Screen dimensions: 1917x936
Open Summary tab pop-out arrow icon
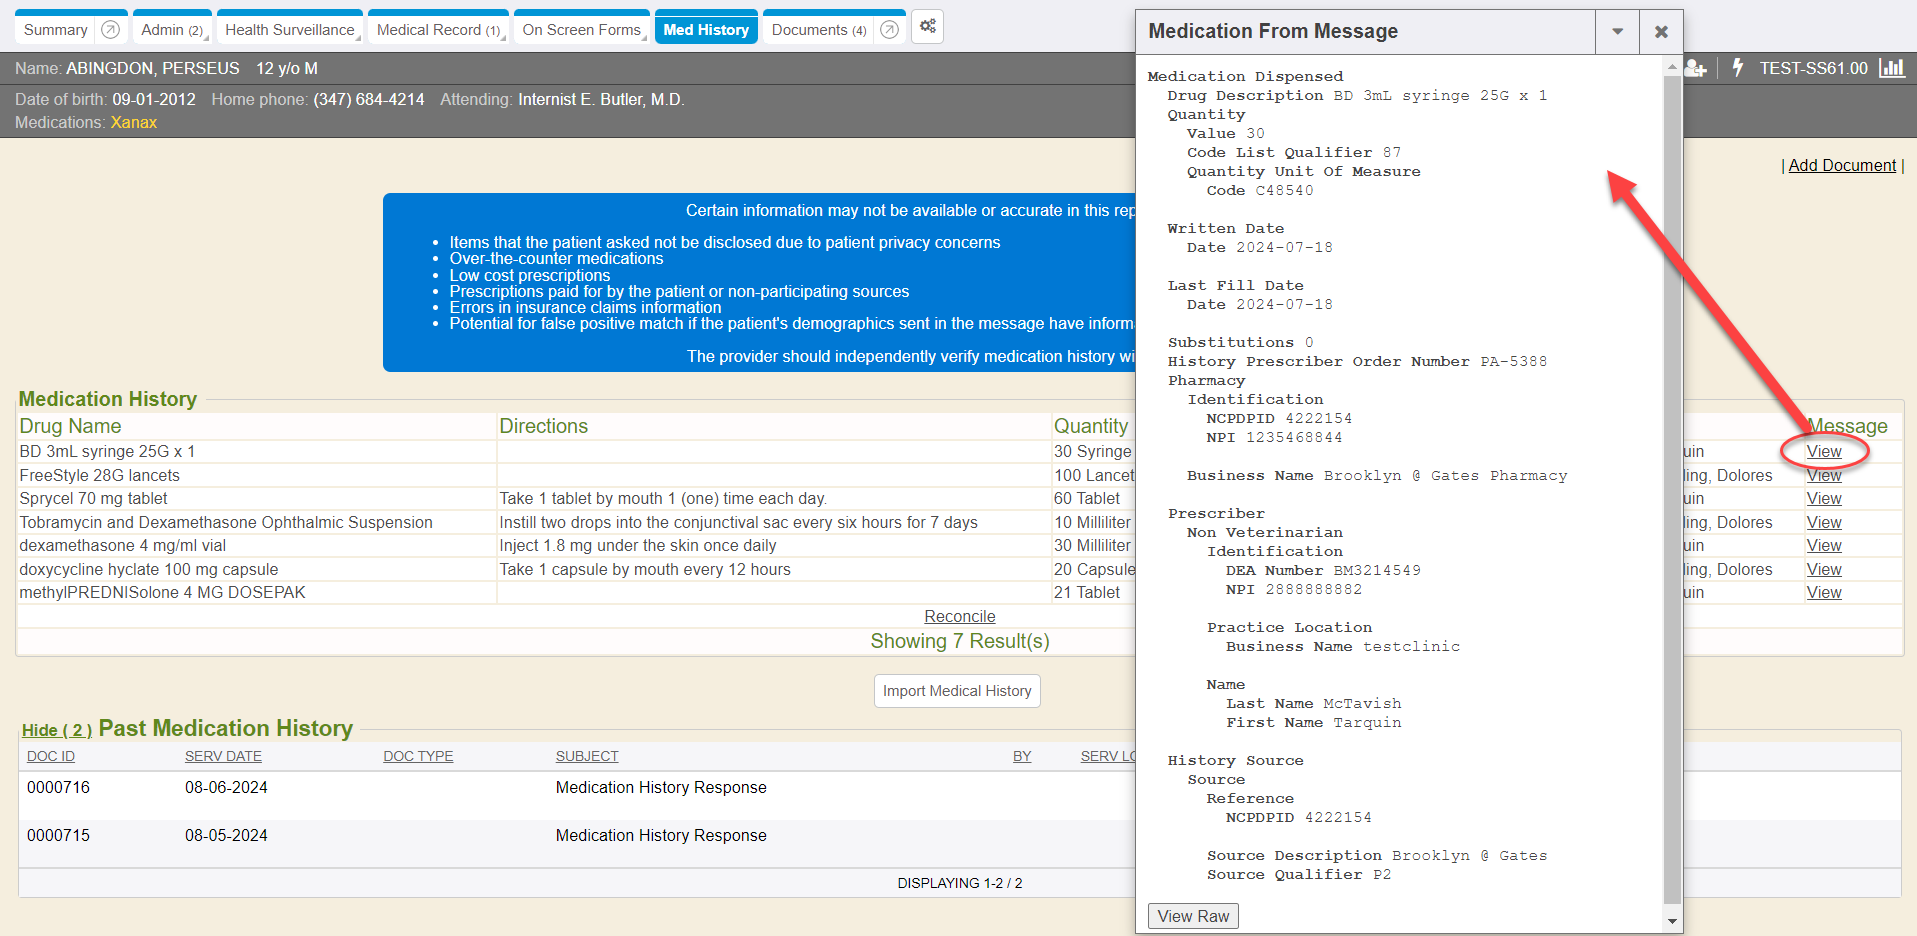coord(111,30)
